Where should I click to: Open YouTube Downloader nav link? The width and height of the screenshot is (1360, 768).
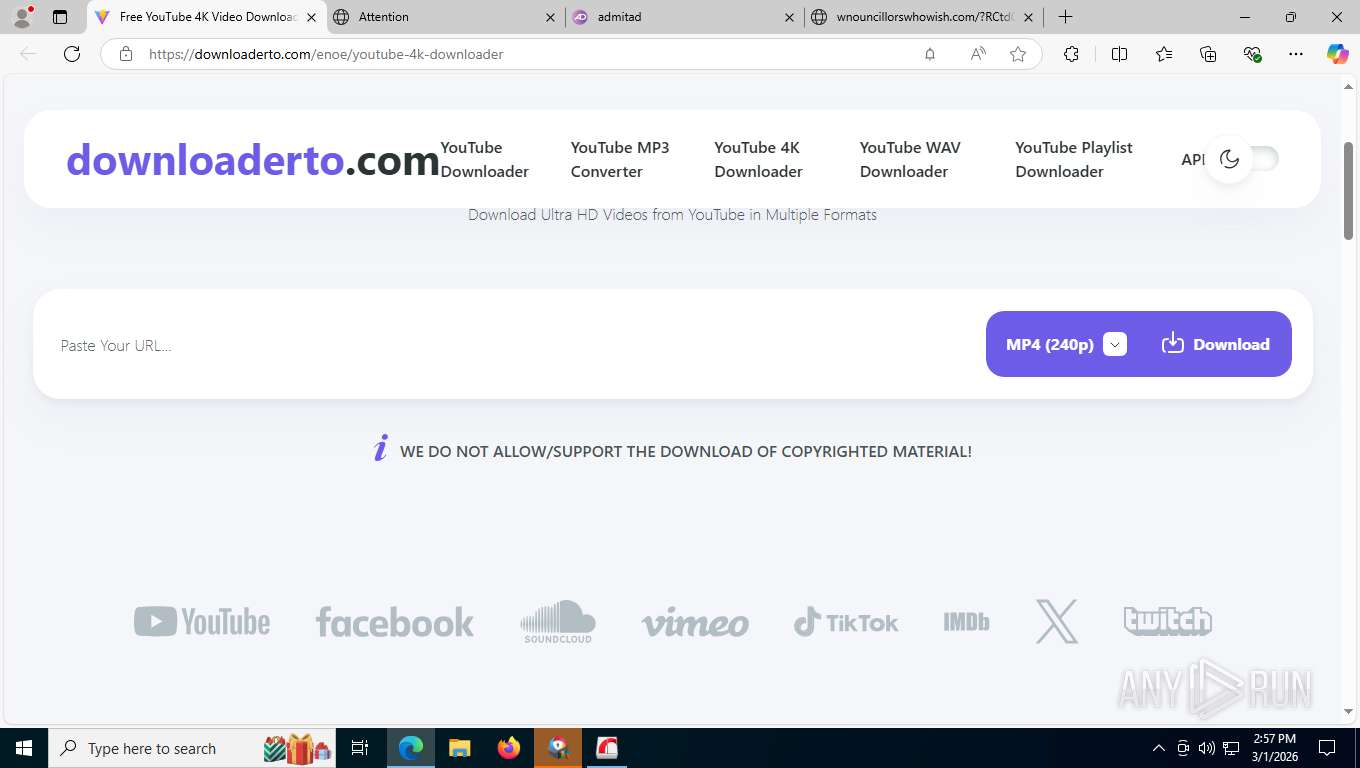pos(485,160)
